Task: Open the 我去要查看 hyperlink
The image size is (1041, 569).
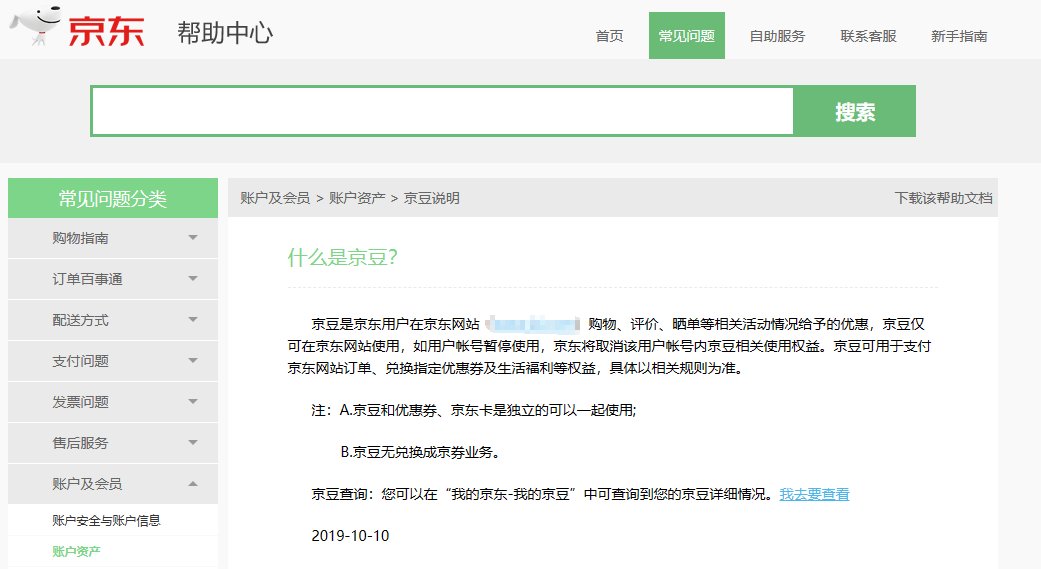Action: [815, 494]
